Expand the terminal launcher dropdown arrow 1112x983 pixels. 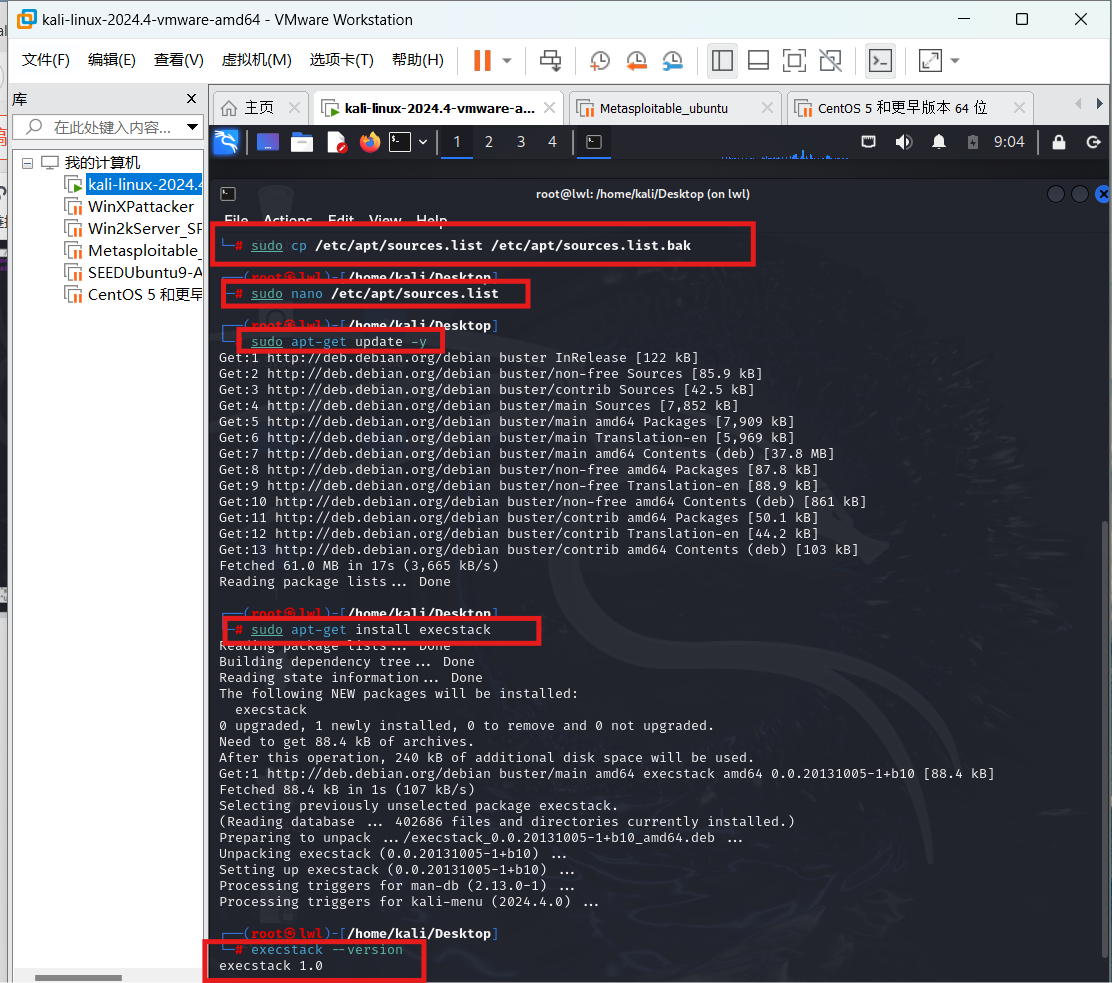tap(423, 143)
